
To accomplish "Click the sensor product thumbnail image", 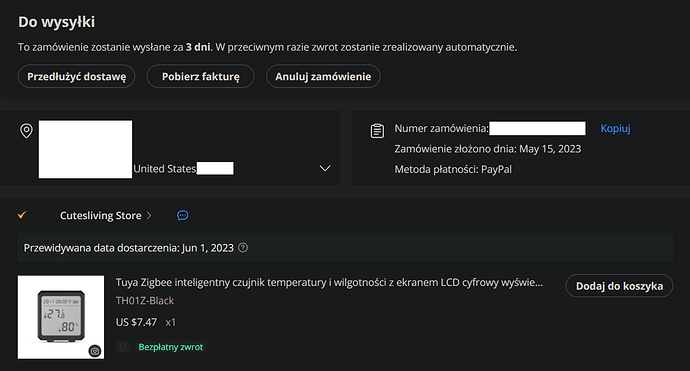I will [x=61, y=317].
